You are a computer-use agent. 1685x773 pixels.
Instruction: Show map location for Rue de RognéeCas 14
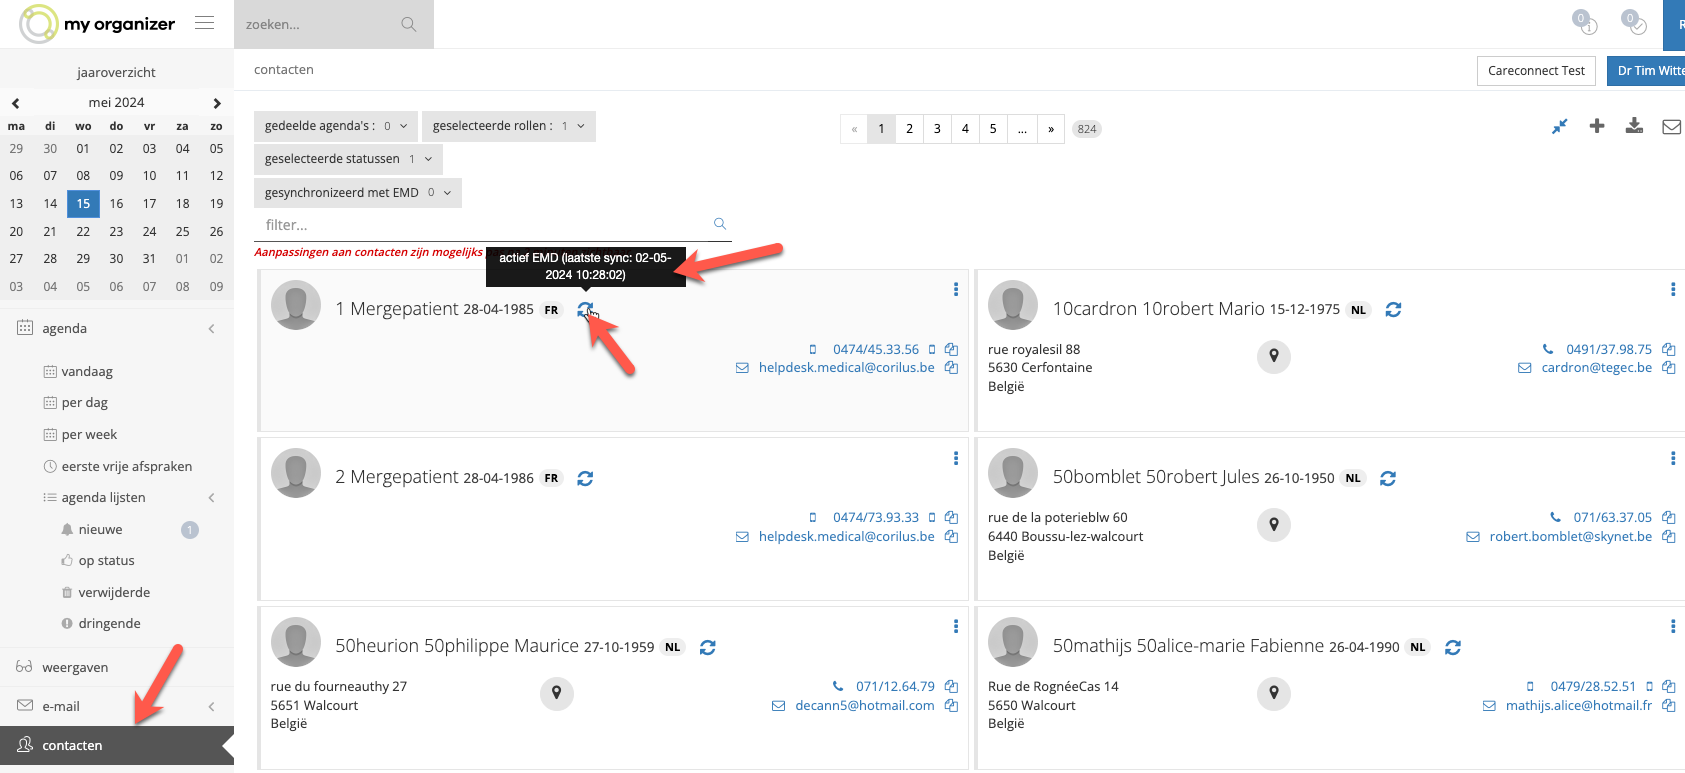pyautogui.click(x=1274, y=694)
